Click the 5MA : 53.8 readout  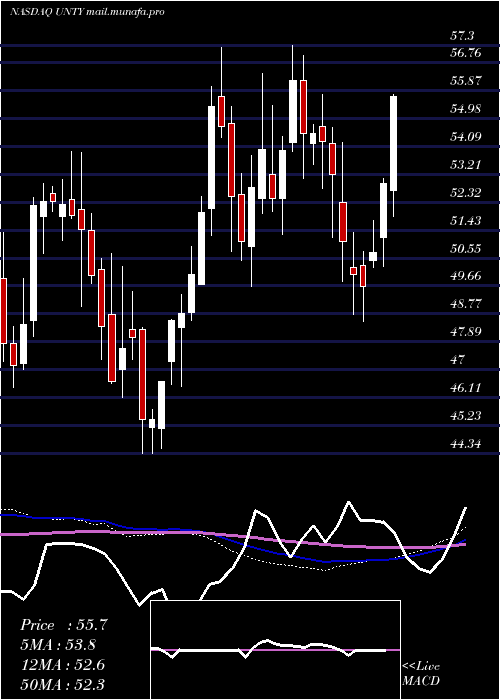[x=58, y=645]
